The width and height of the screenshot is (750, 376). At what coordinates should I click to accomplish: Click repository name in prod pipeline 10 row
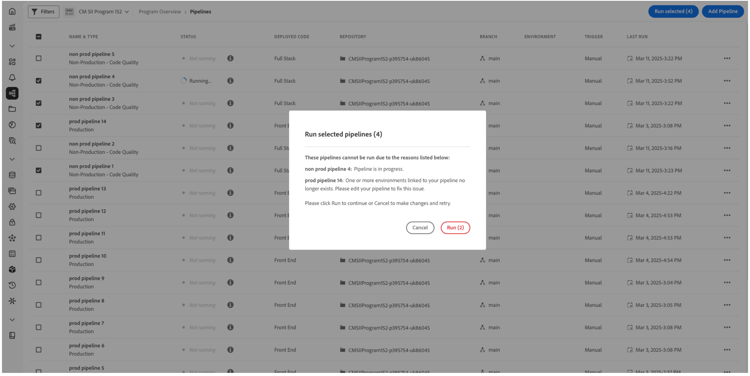coord(388,260)
